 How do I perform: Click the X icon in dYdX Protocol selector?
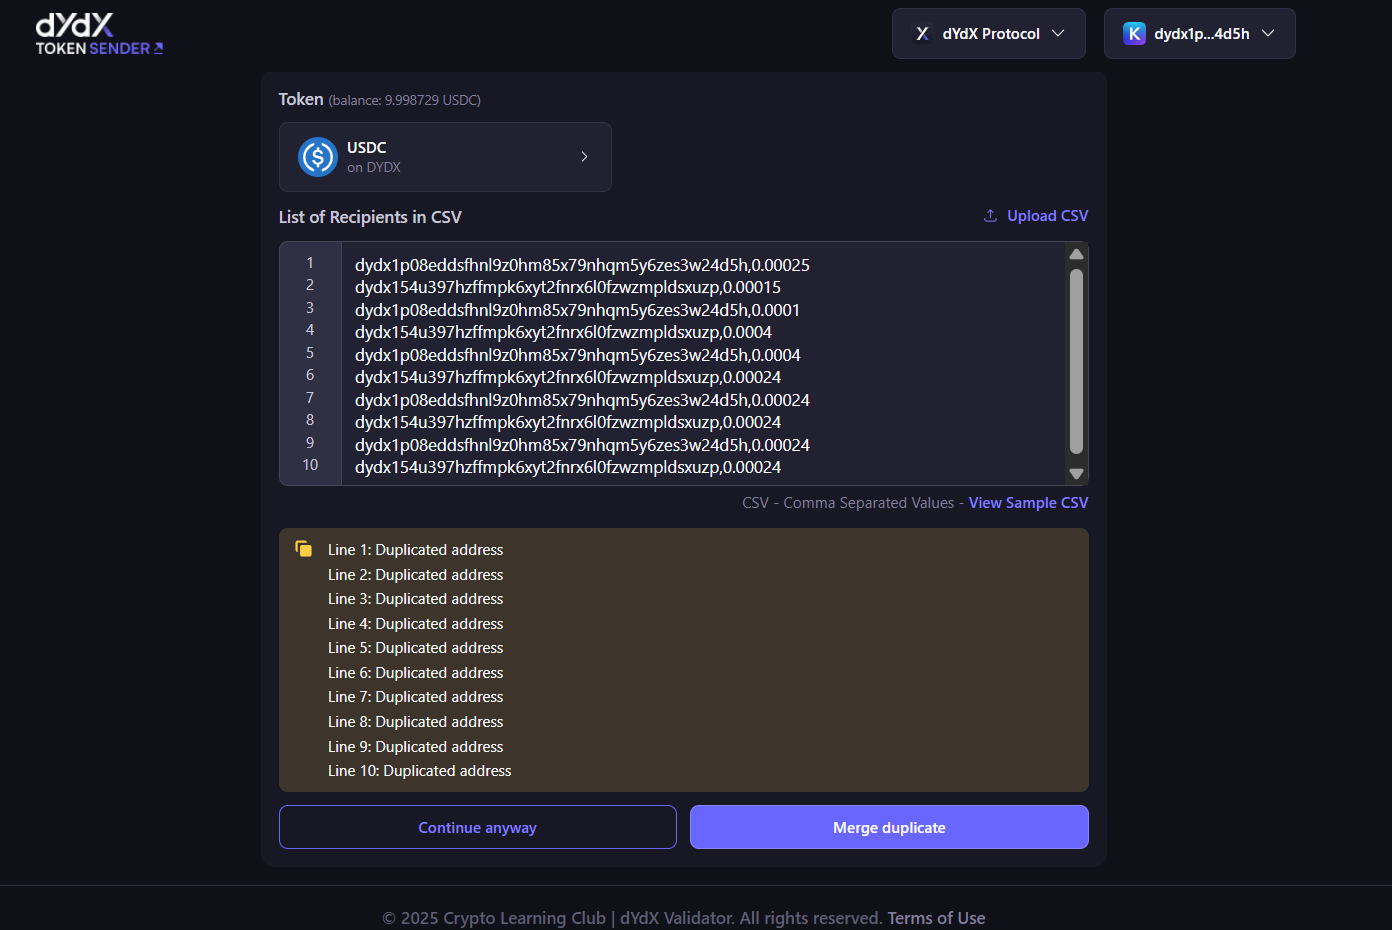[922, 34]
